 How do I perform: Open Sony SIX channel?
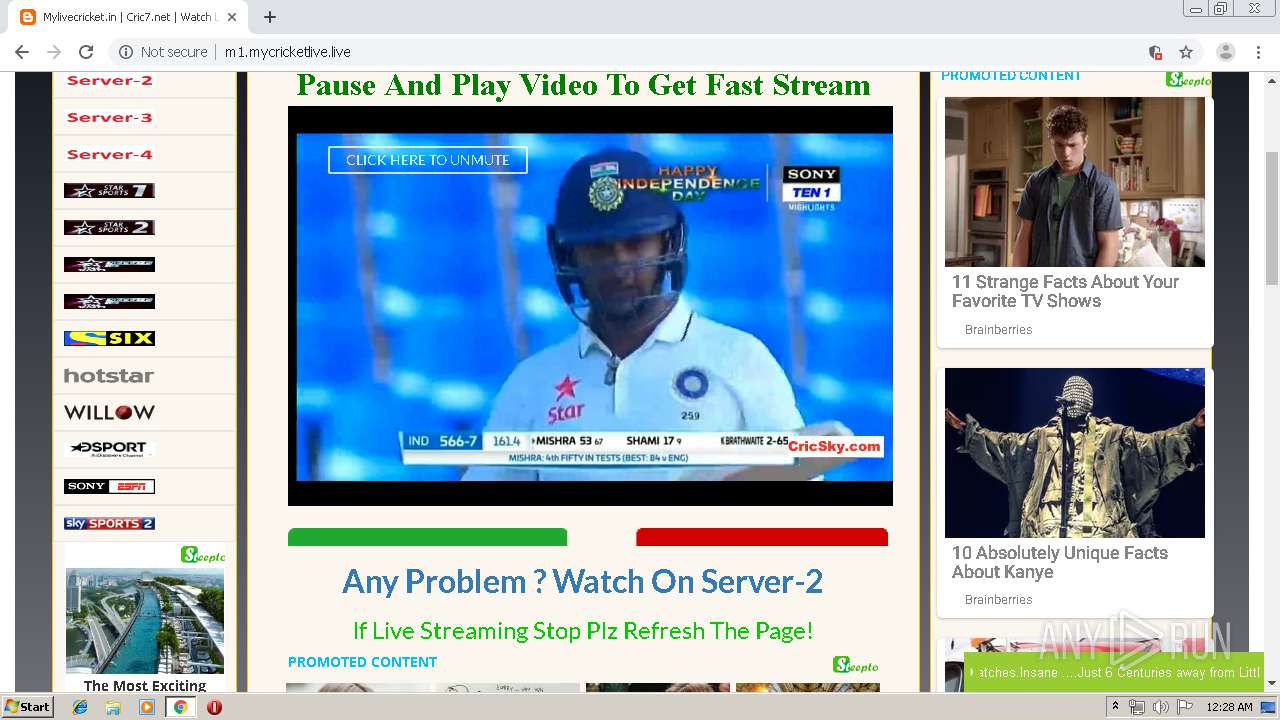tap(109, 338)
